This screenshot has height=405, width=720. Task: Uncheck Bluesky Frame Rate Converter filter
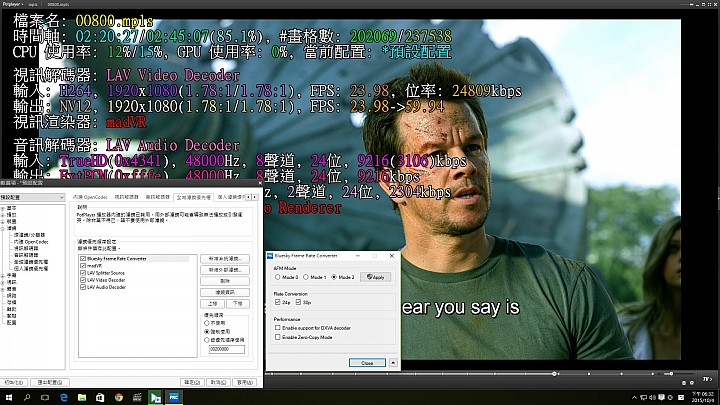(83, 259)
